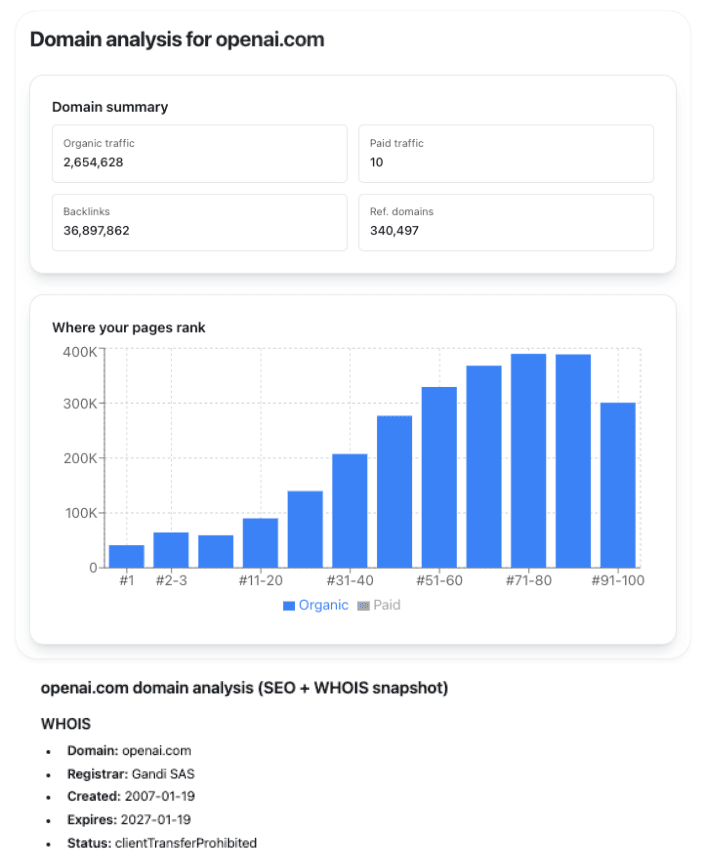Click the 'Expires: 2027-01-19' list item
Image resolution: width=706 pixels, height=860 pixels.
(x=129, y=819)
